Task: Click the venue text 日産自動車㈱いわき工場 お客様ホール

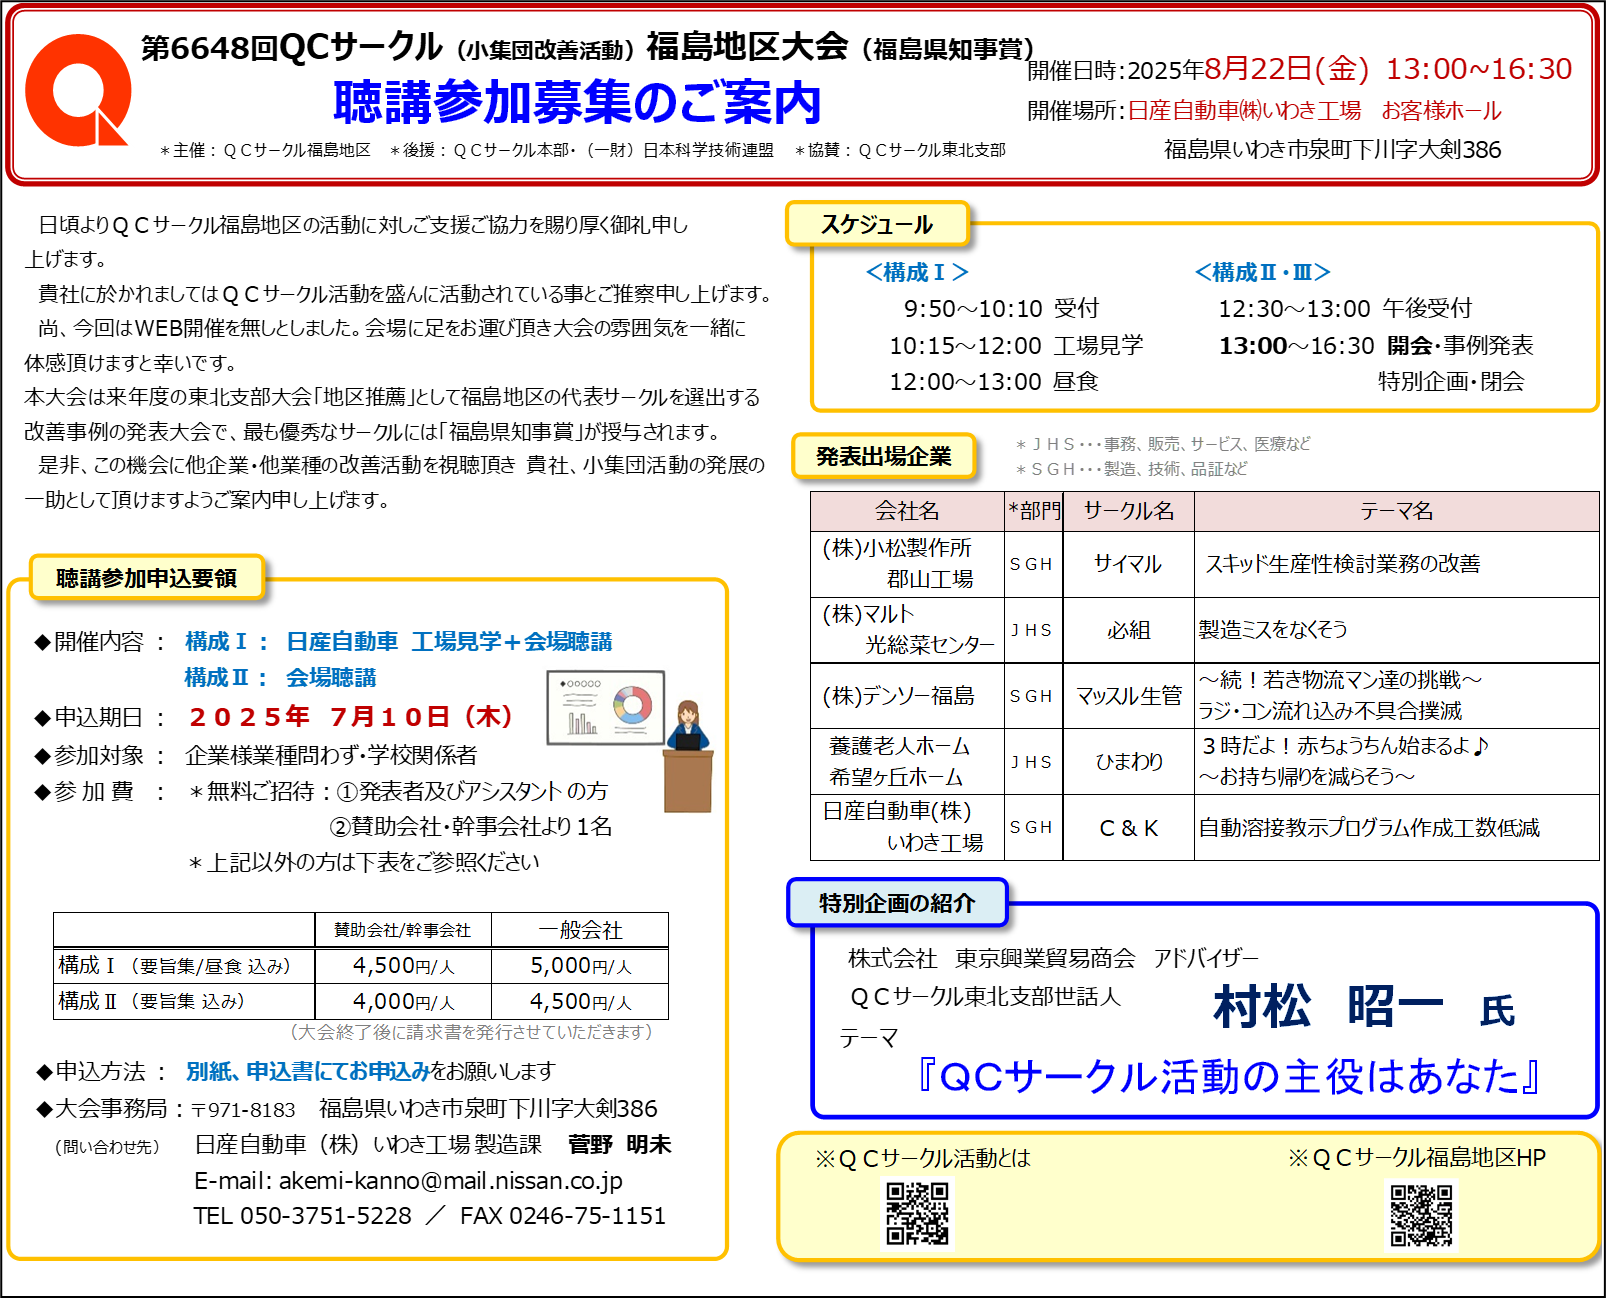Action: 1315,110
